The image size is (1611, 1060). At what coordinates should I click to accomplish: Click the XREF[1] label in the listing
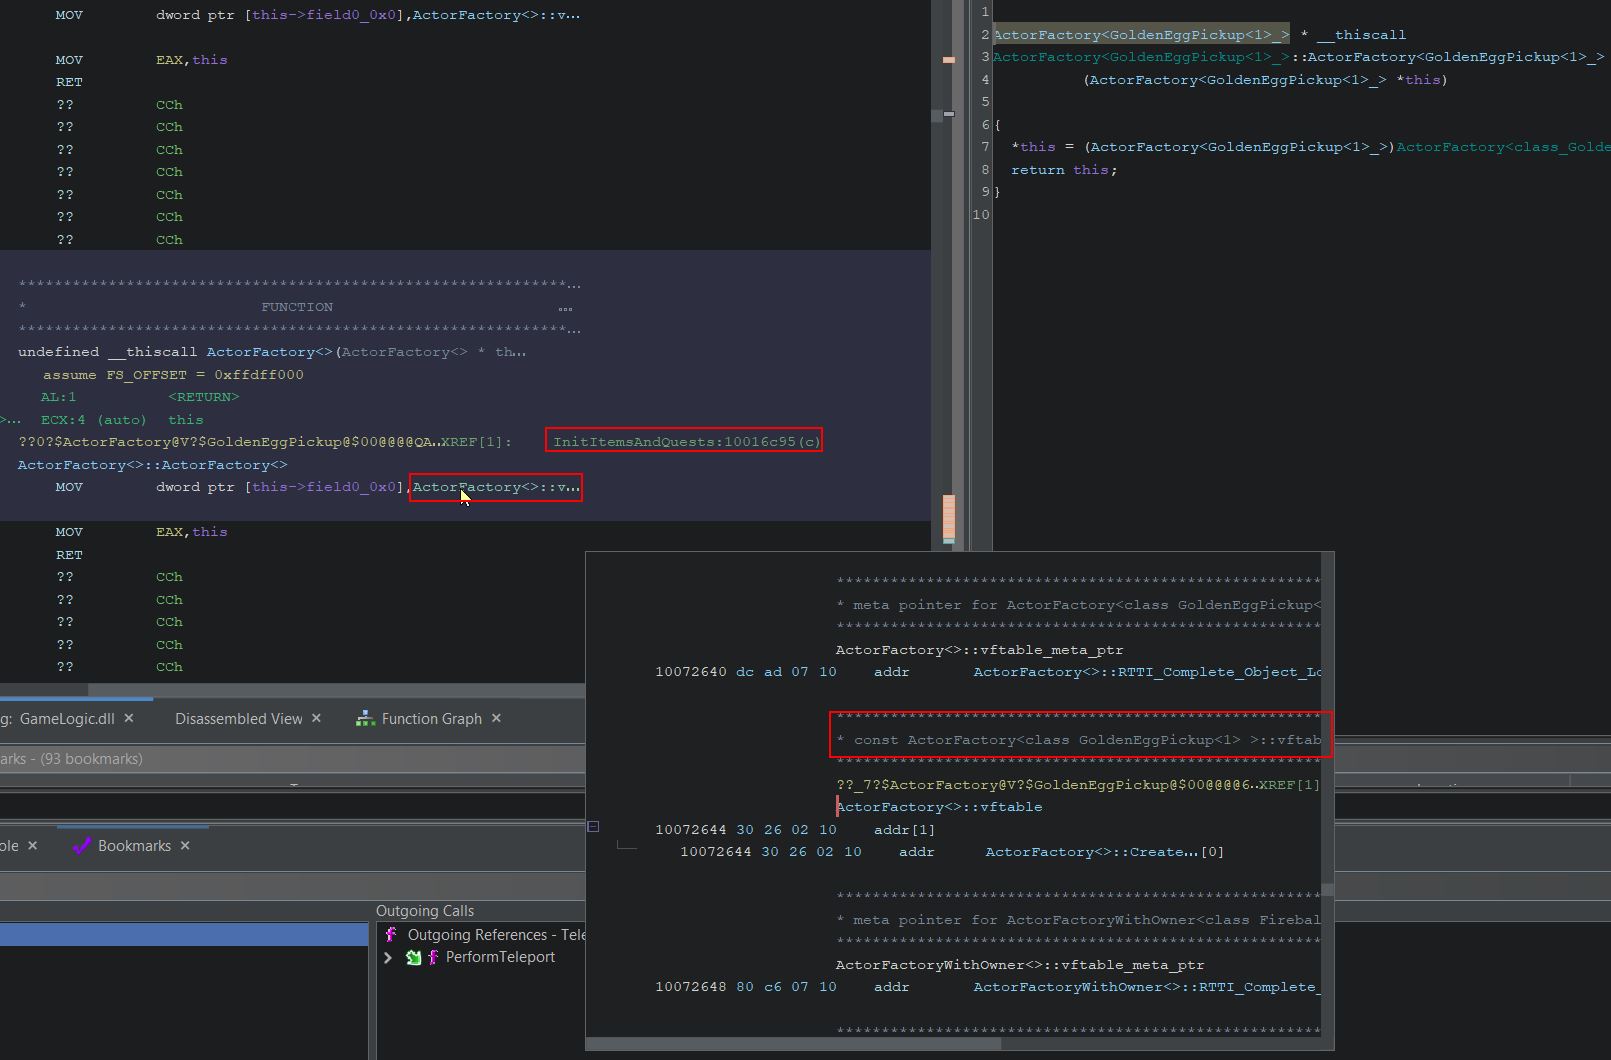pos(476,442)
